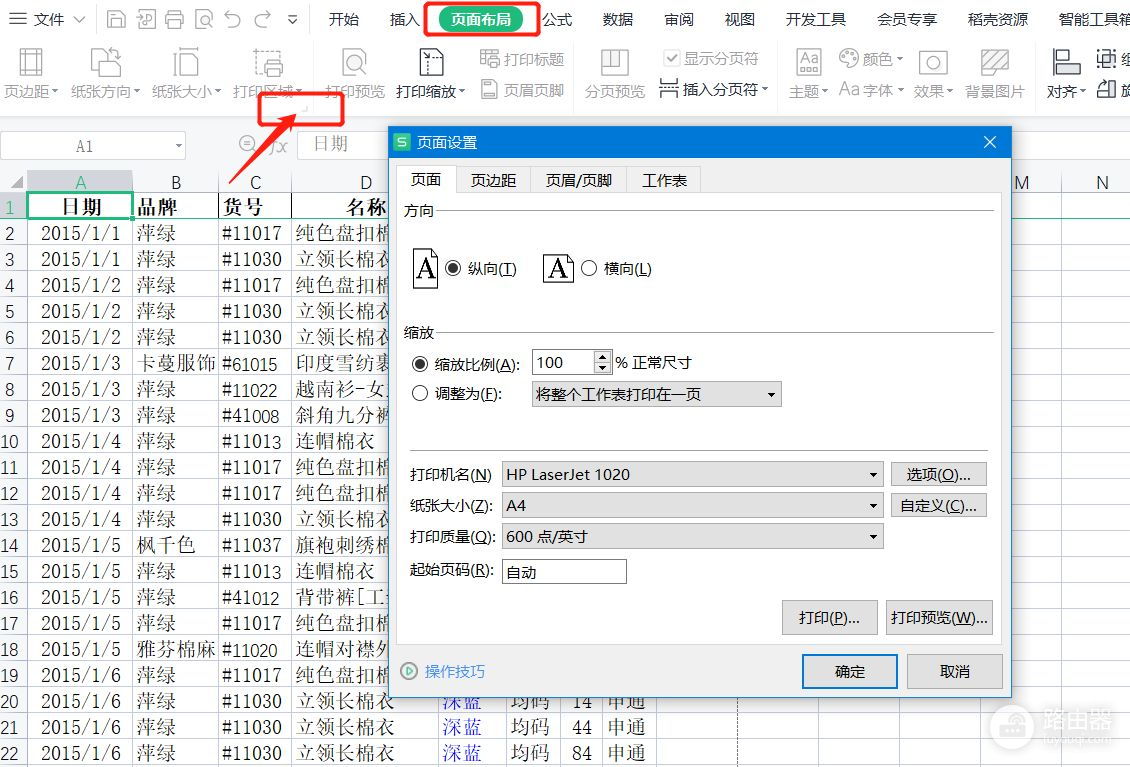Select the 调整为 fit-to radio option
Screen dimensions: 1130x767
[420, 394]
